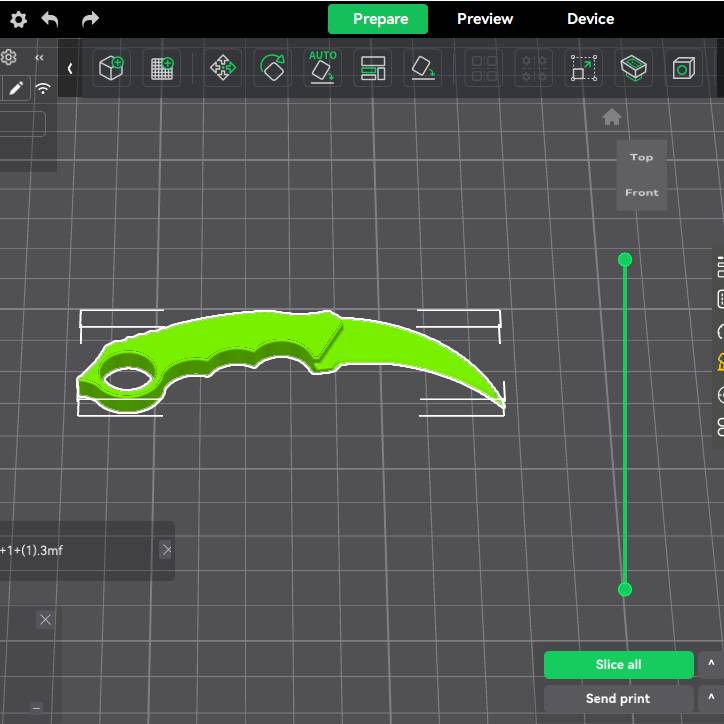This screenshot has height=724, width=724.
Task: Click the greyed Split to objects icon
Action: pos(484,68)
